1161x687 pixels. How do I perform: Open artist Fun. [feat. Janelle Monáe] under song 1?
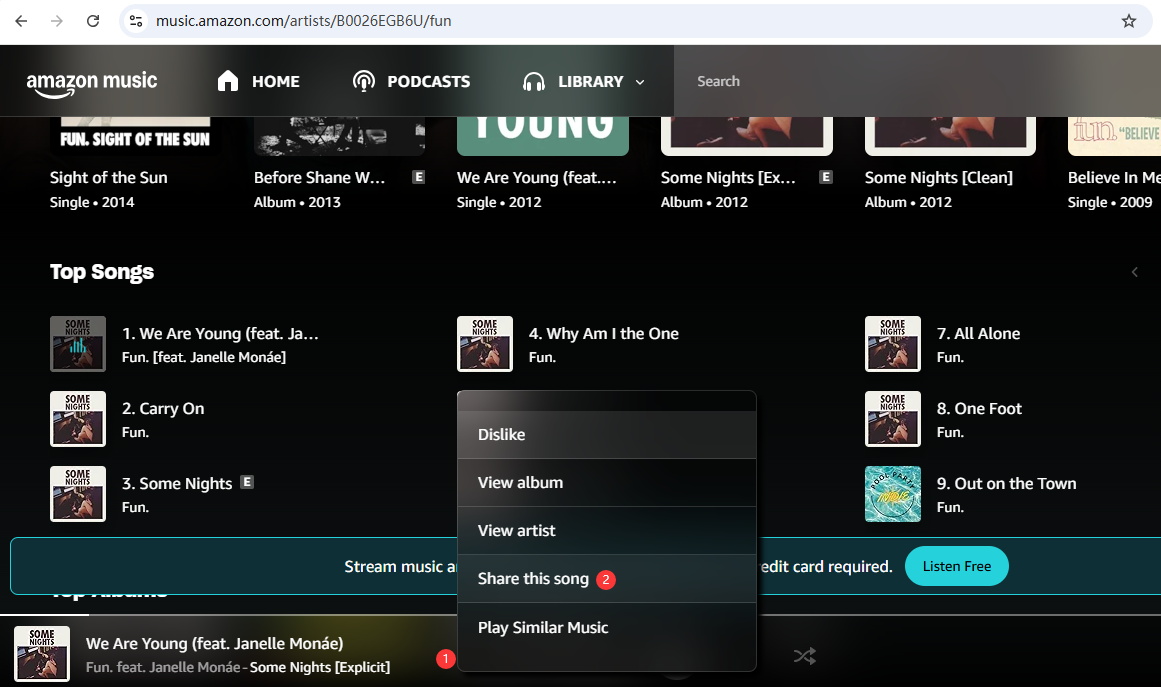click(204, 358)
